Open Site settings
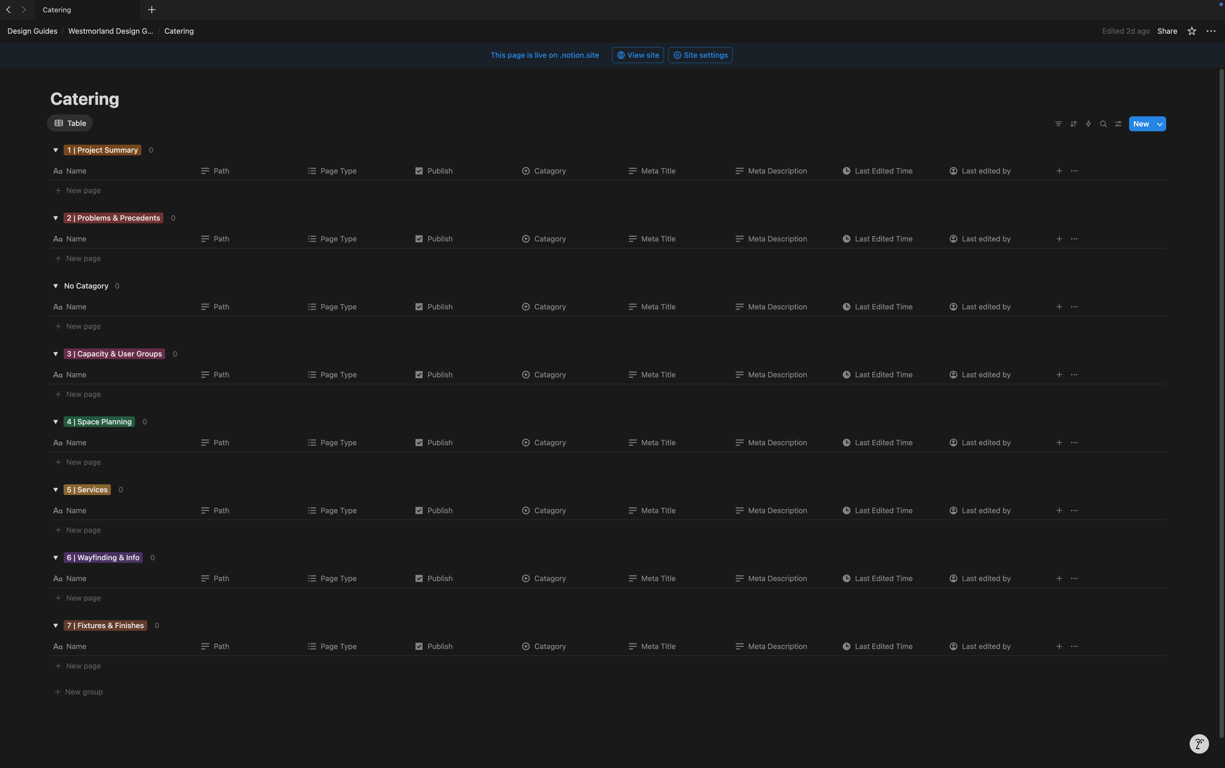This screenshot has height=768, width=1225. (700, 55)
